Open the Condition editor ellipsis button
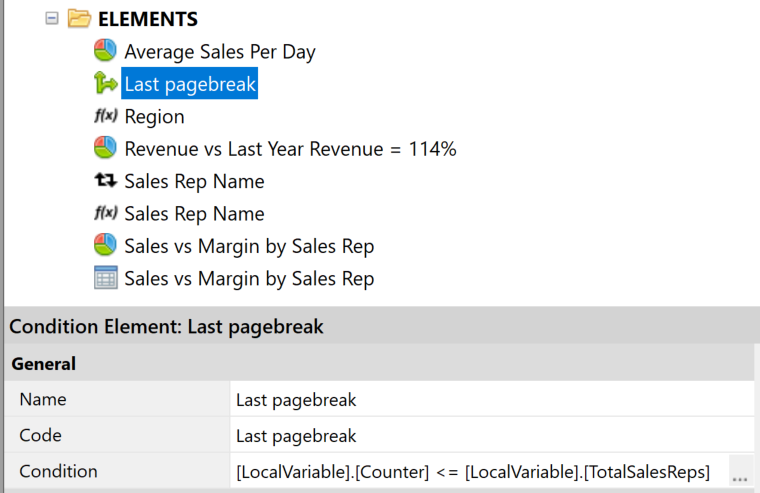This screenshot has width=760, height=493. (740, 472)
